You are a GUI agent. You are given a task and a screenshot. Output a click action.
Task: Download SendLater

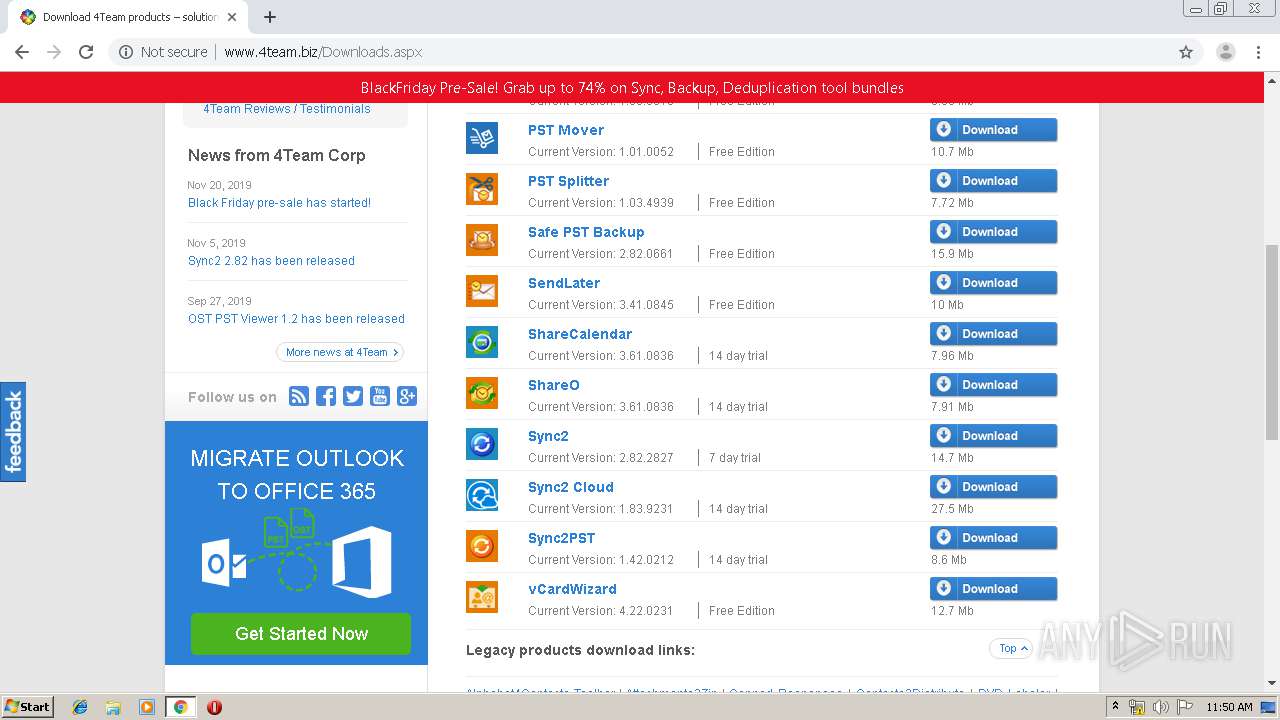tap(993, 283)
